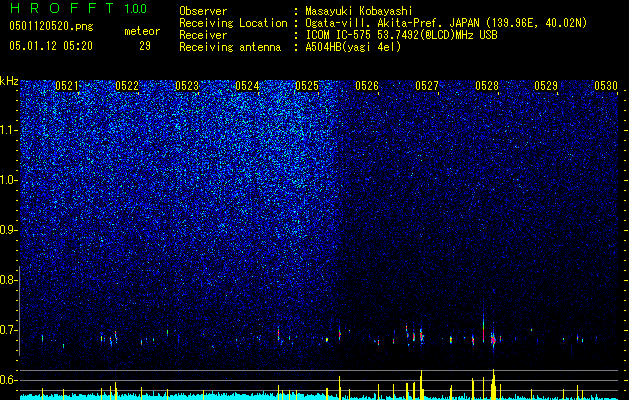Select antenna A504HB(yagi 4el) text

pyautogui.click(x=353, y=47)
